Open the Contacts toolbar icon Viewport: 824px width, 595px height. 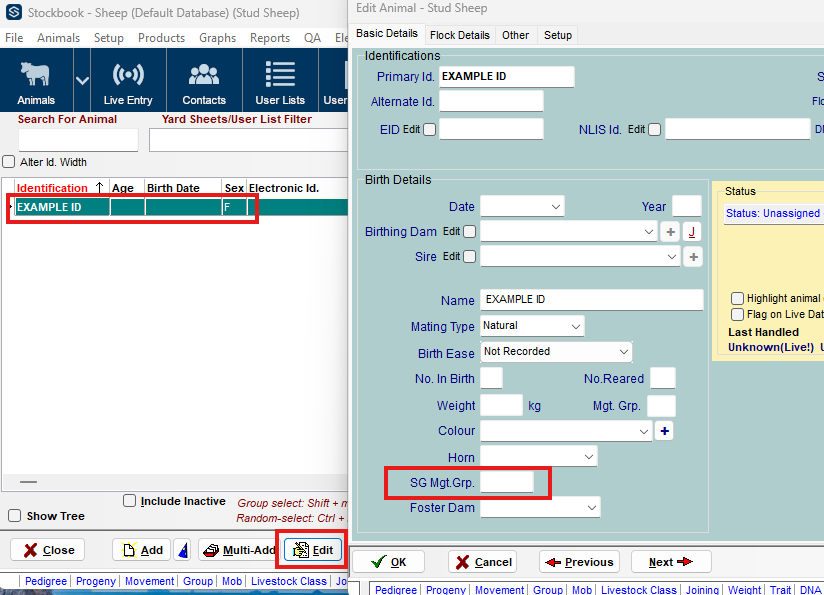tap(204, 82)
